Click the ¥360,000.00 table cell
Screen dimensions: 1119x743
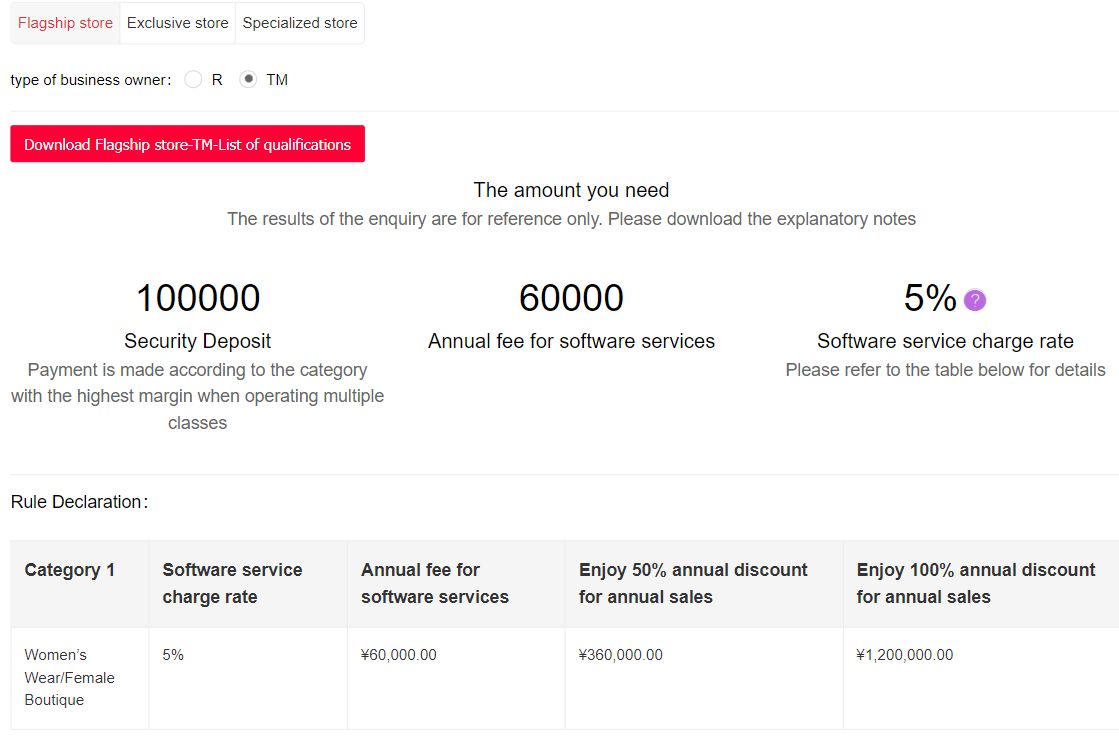click(x=620, y=655)
